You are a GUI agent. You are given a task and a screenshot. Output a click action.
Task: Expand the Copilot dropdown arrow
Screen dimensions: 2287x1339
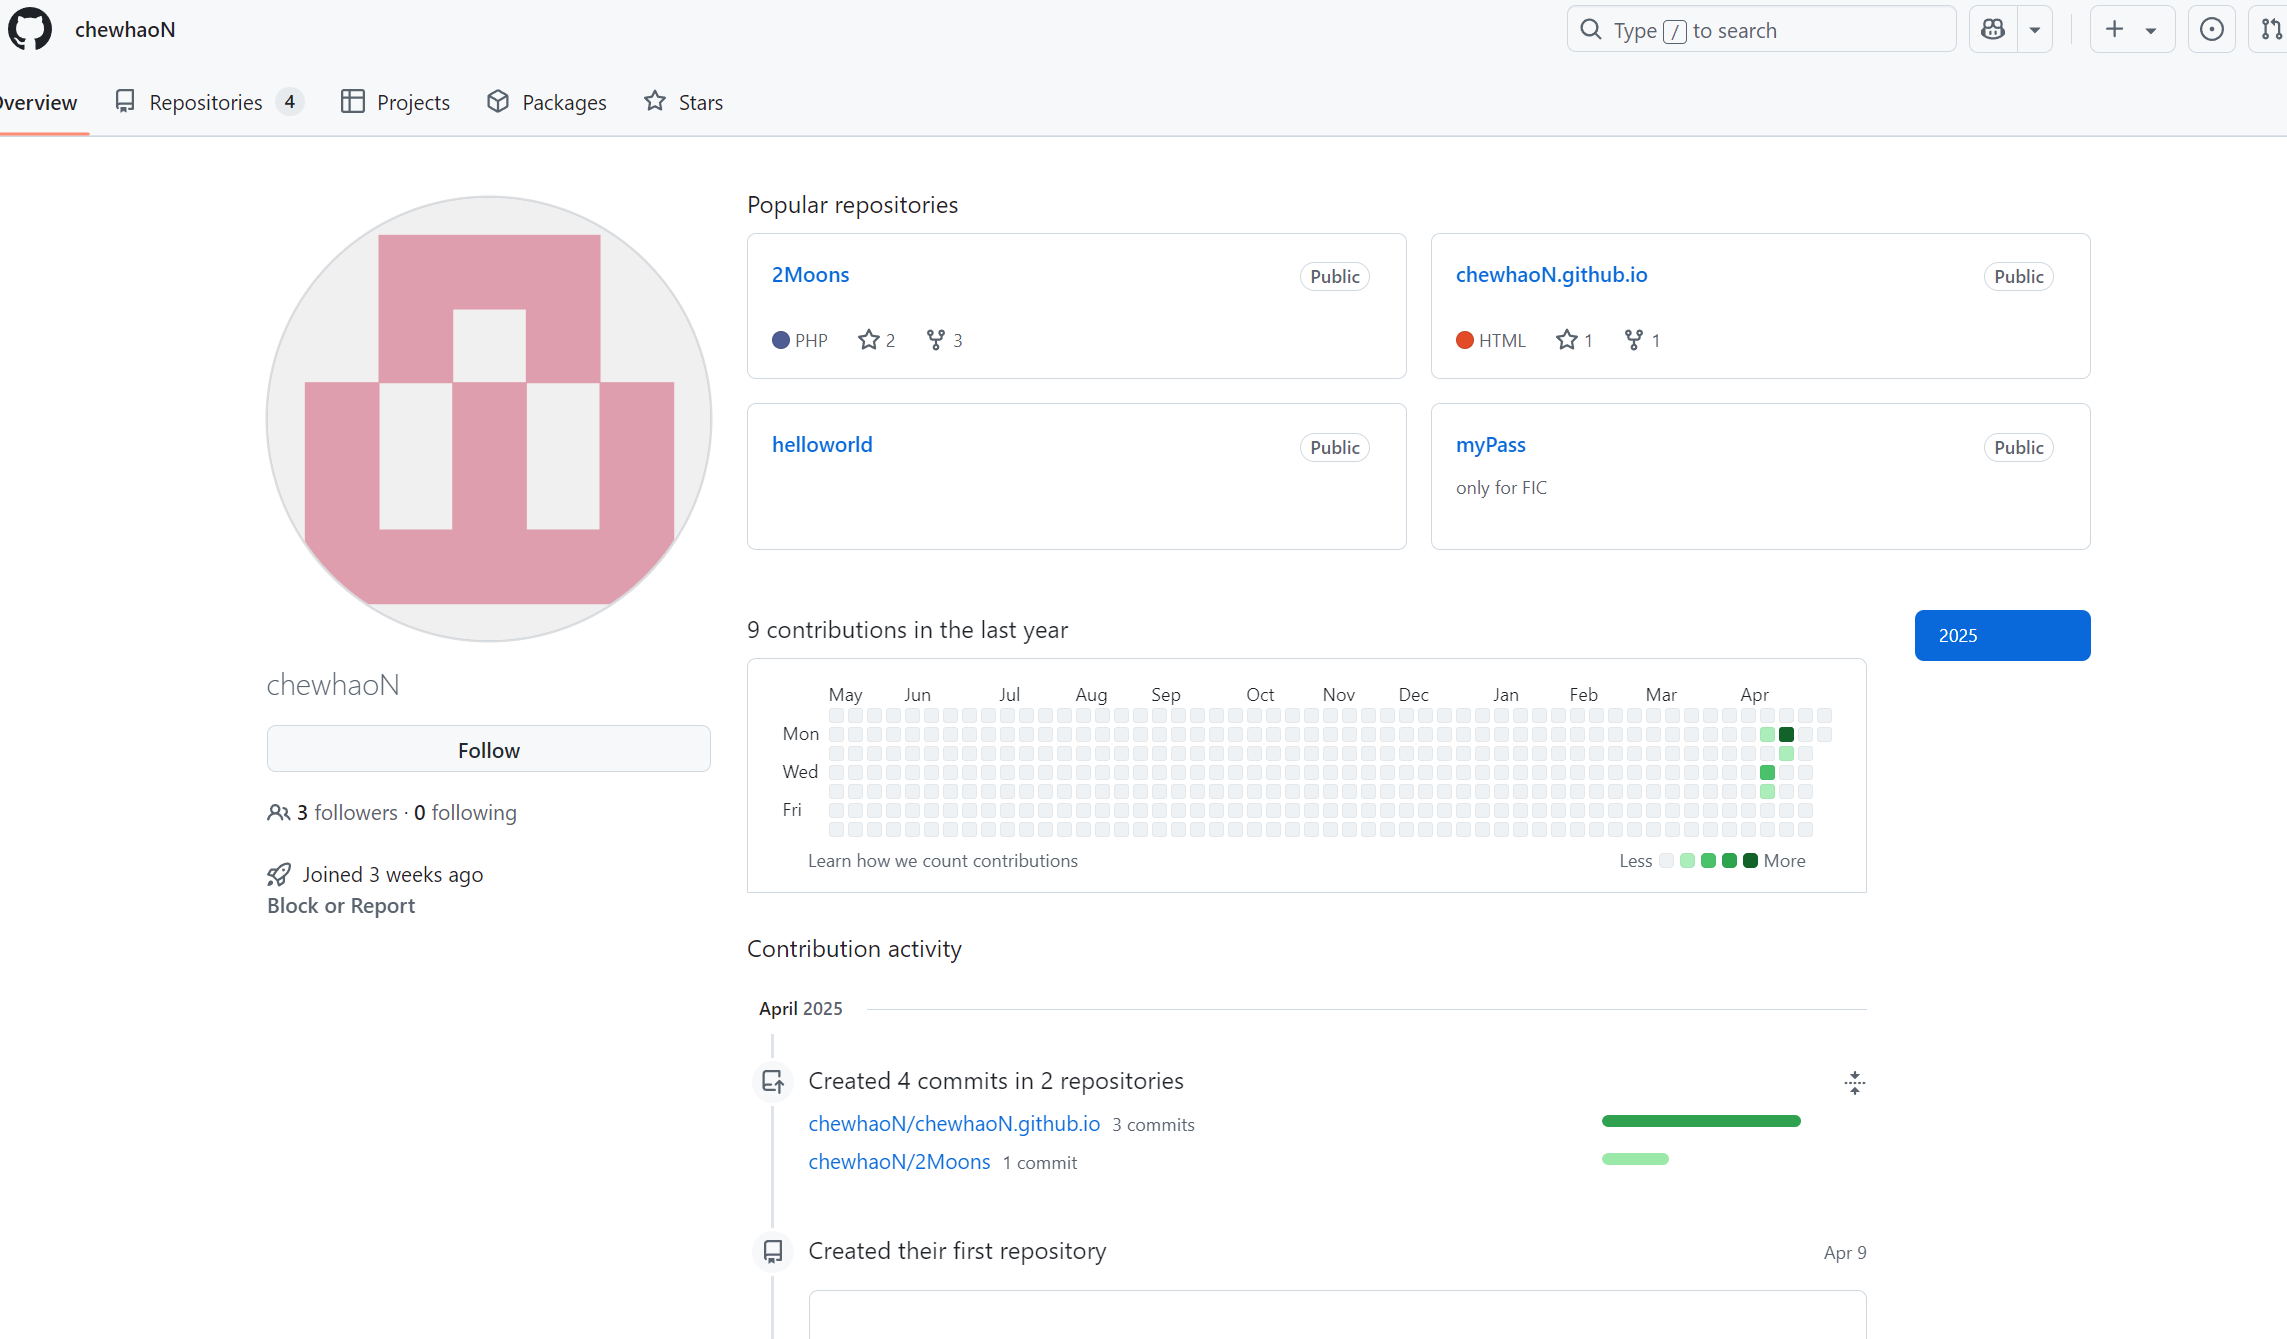2035,29
